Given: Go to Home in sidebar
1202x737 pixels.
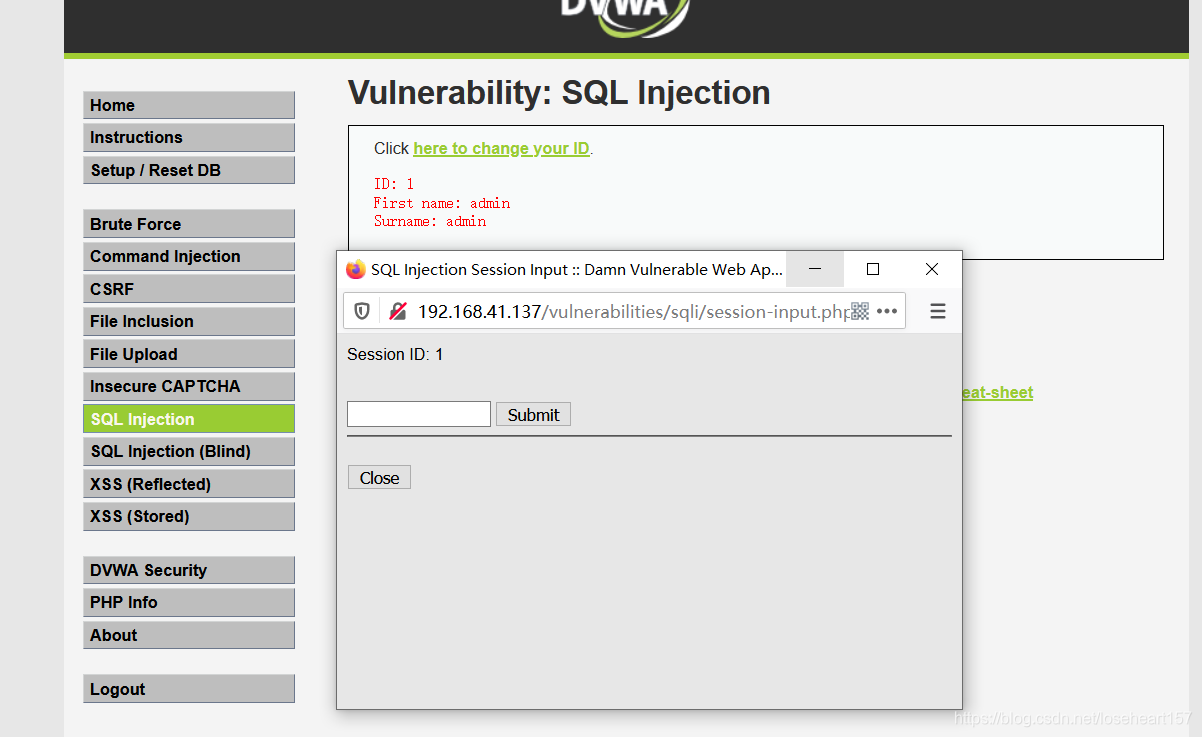Looking at the screenshot, I should (189, 105).
